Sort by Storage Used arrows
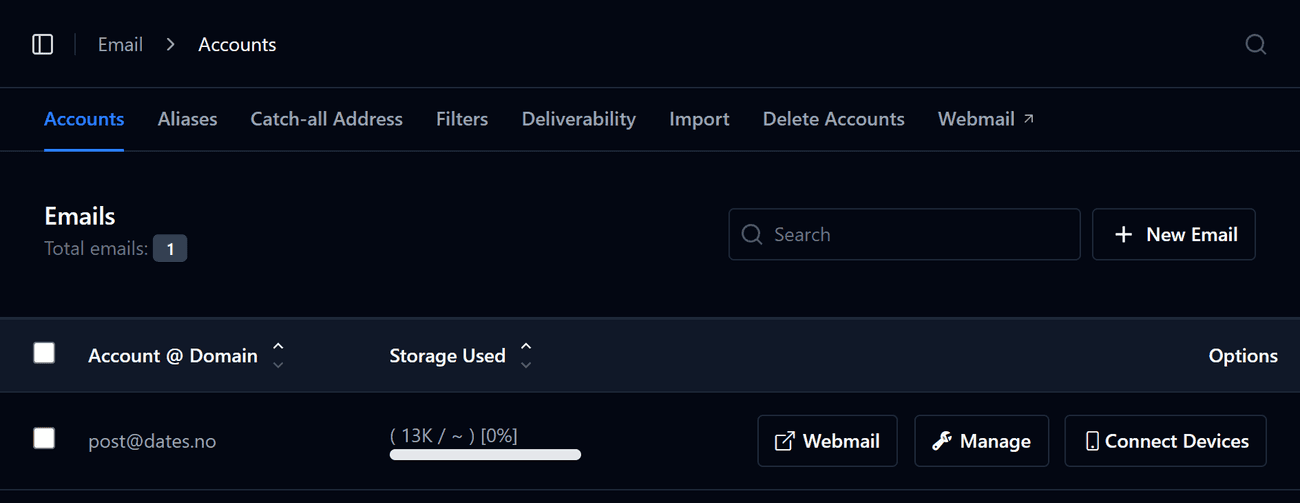Screen dimensions: 1300x503 point(526,355)
